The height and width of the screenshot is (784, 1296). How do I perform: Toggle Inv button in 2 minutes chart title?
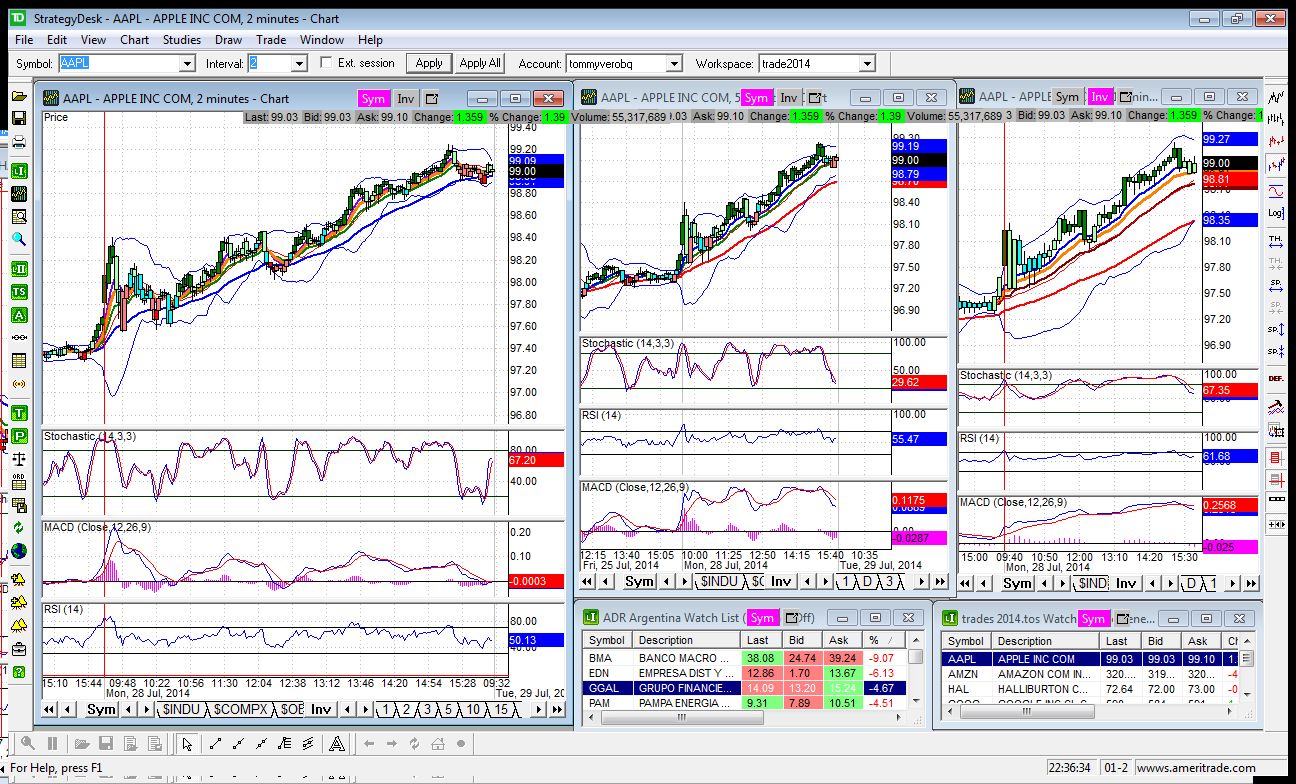pyautogui.click(x=405, y=98)
